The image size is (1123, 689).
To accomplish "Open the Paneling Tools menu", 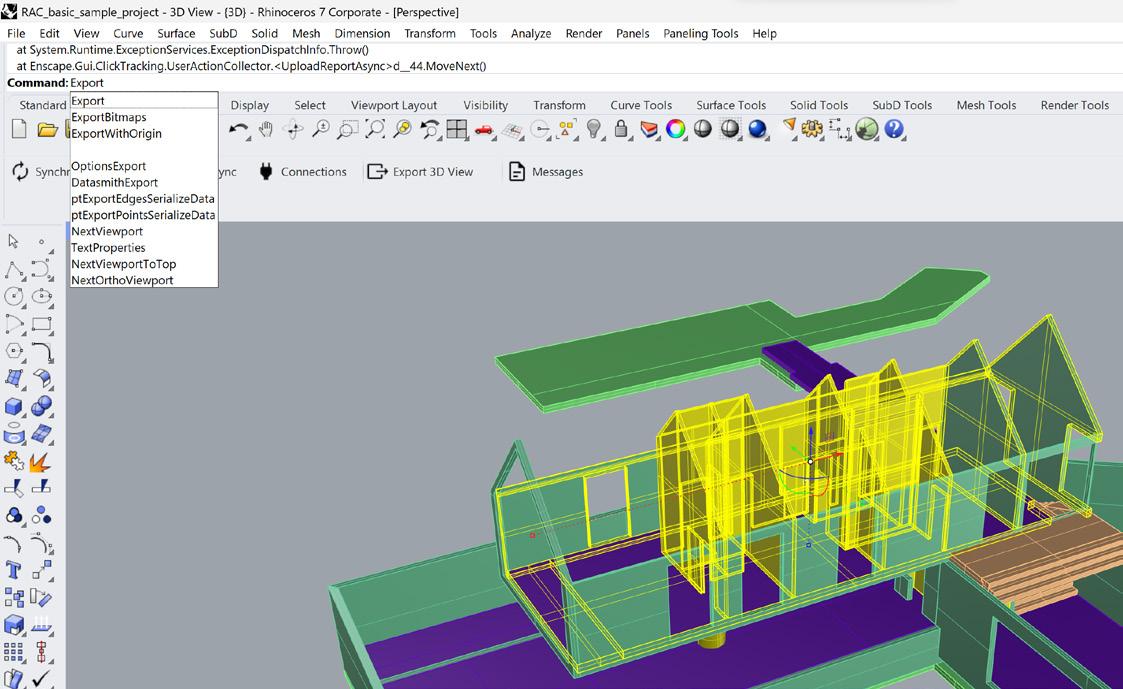I will (x=700, y=33).
